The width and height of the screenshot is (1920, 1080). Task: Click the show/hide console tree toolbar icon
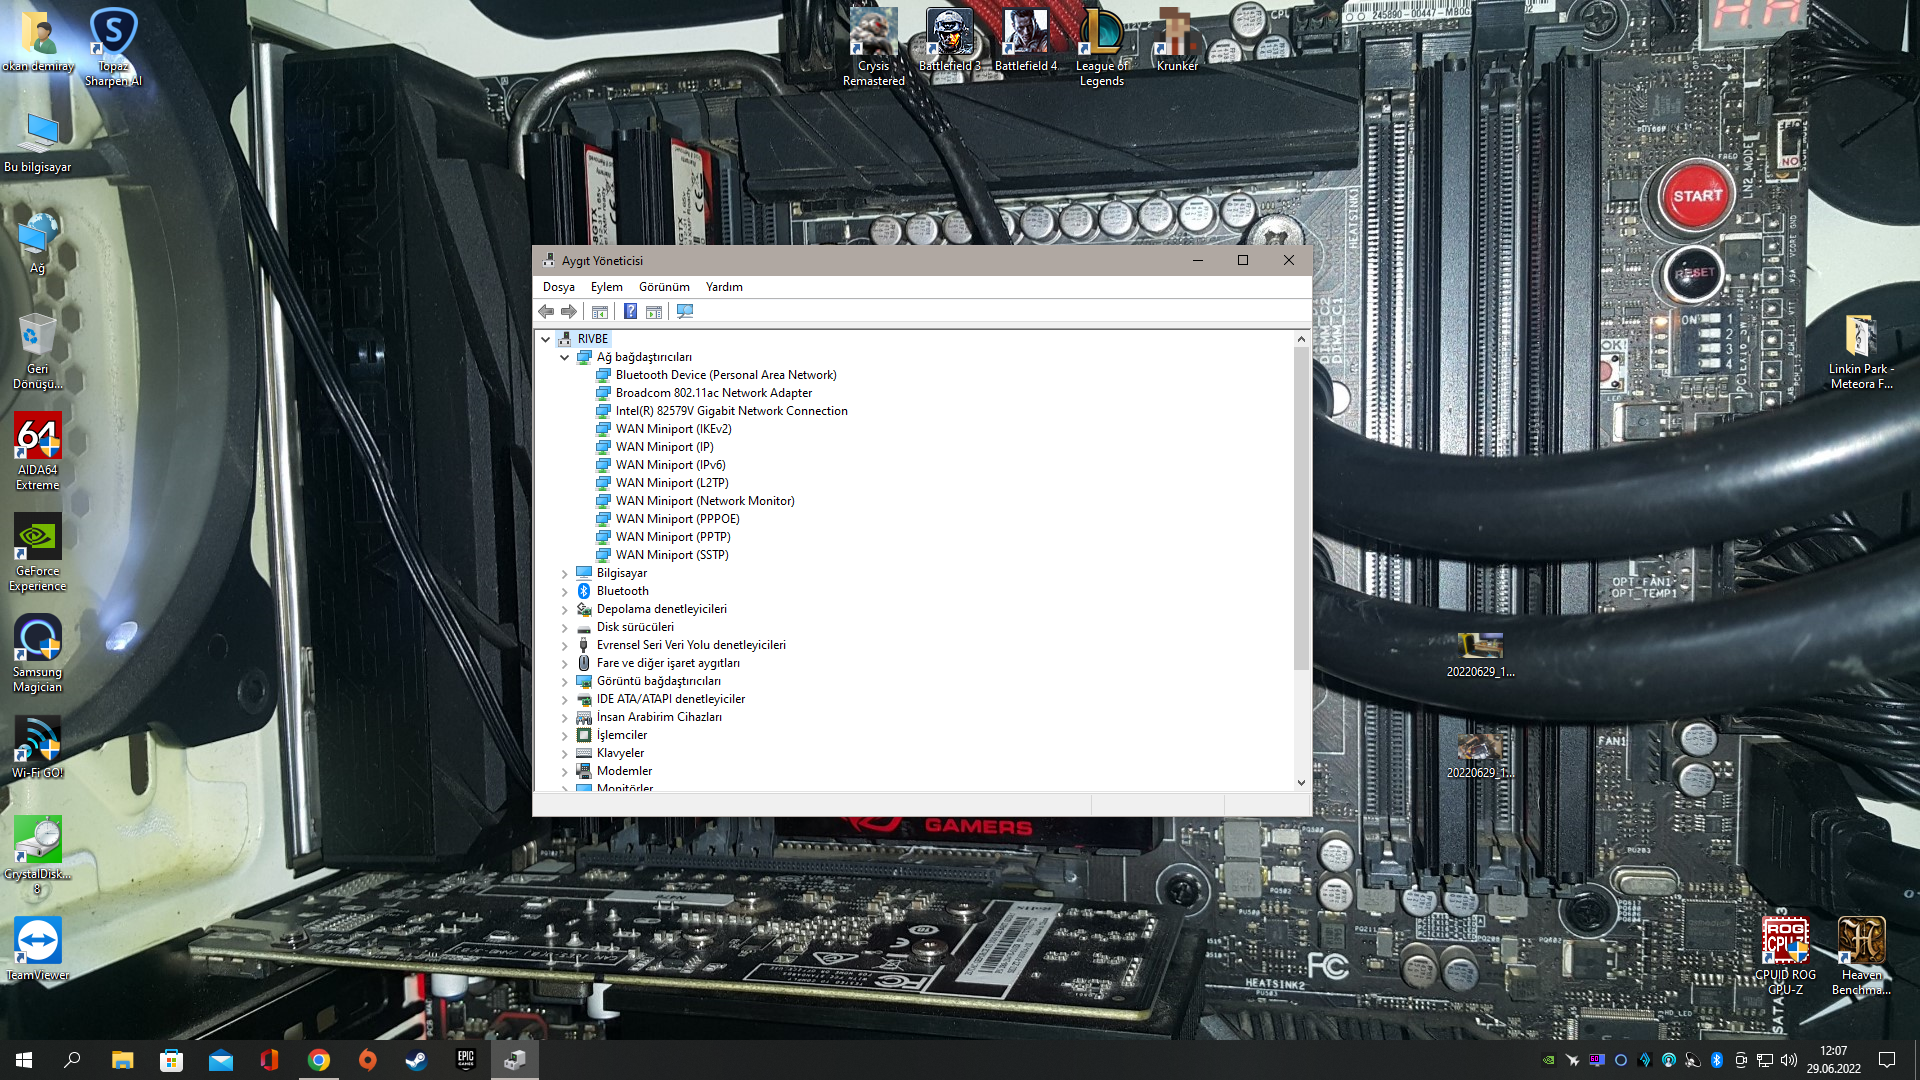600,312
